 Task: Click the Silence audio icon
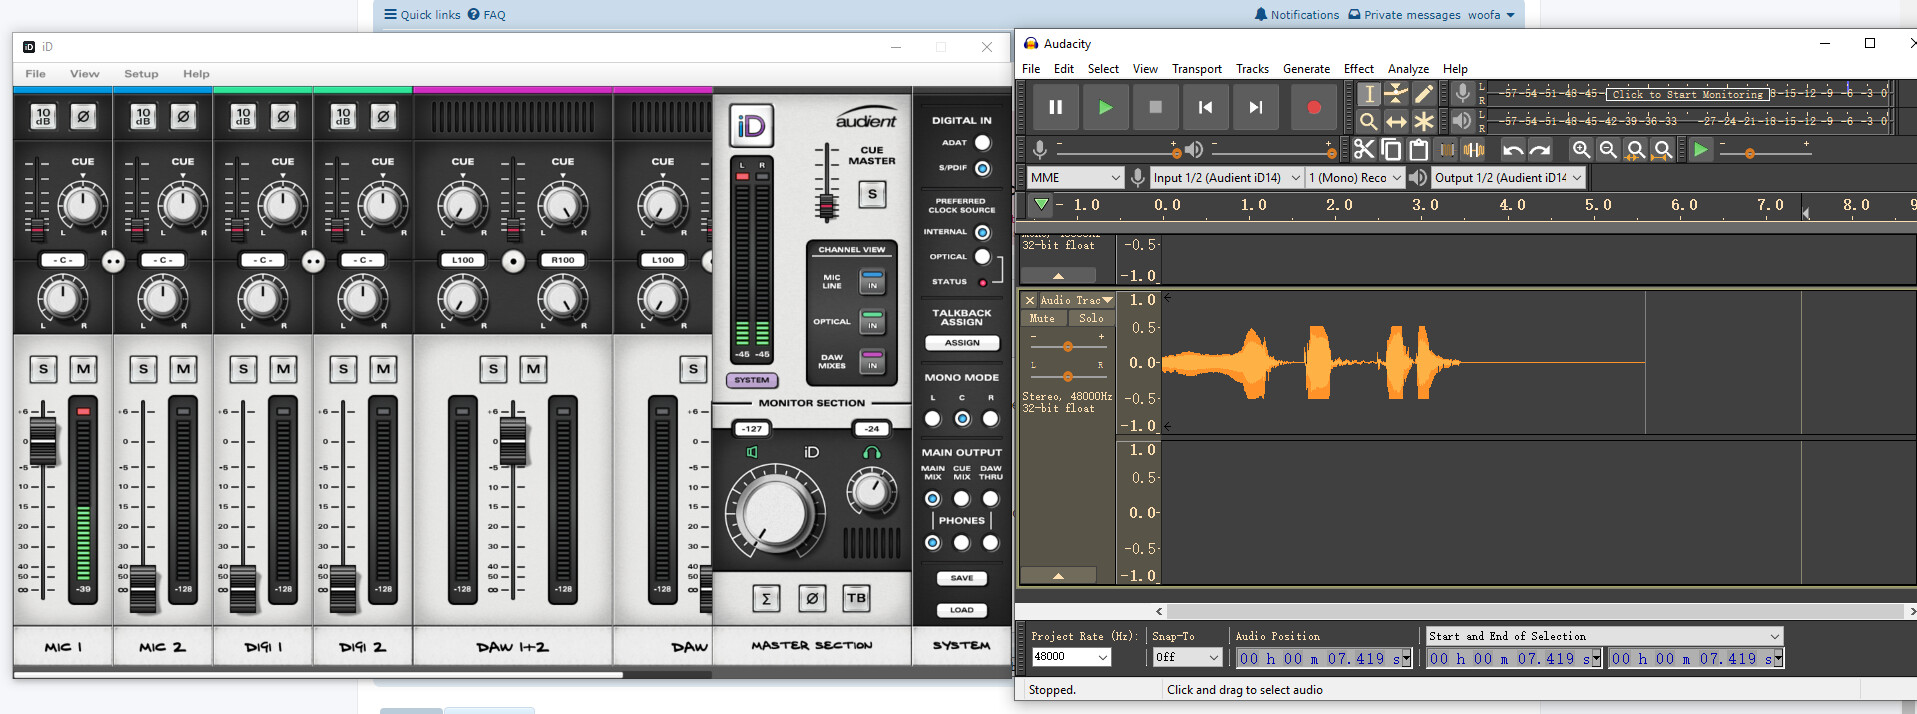(x=1474, y=150)
